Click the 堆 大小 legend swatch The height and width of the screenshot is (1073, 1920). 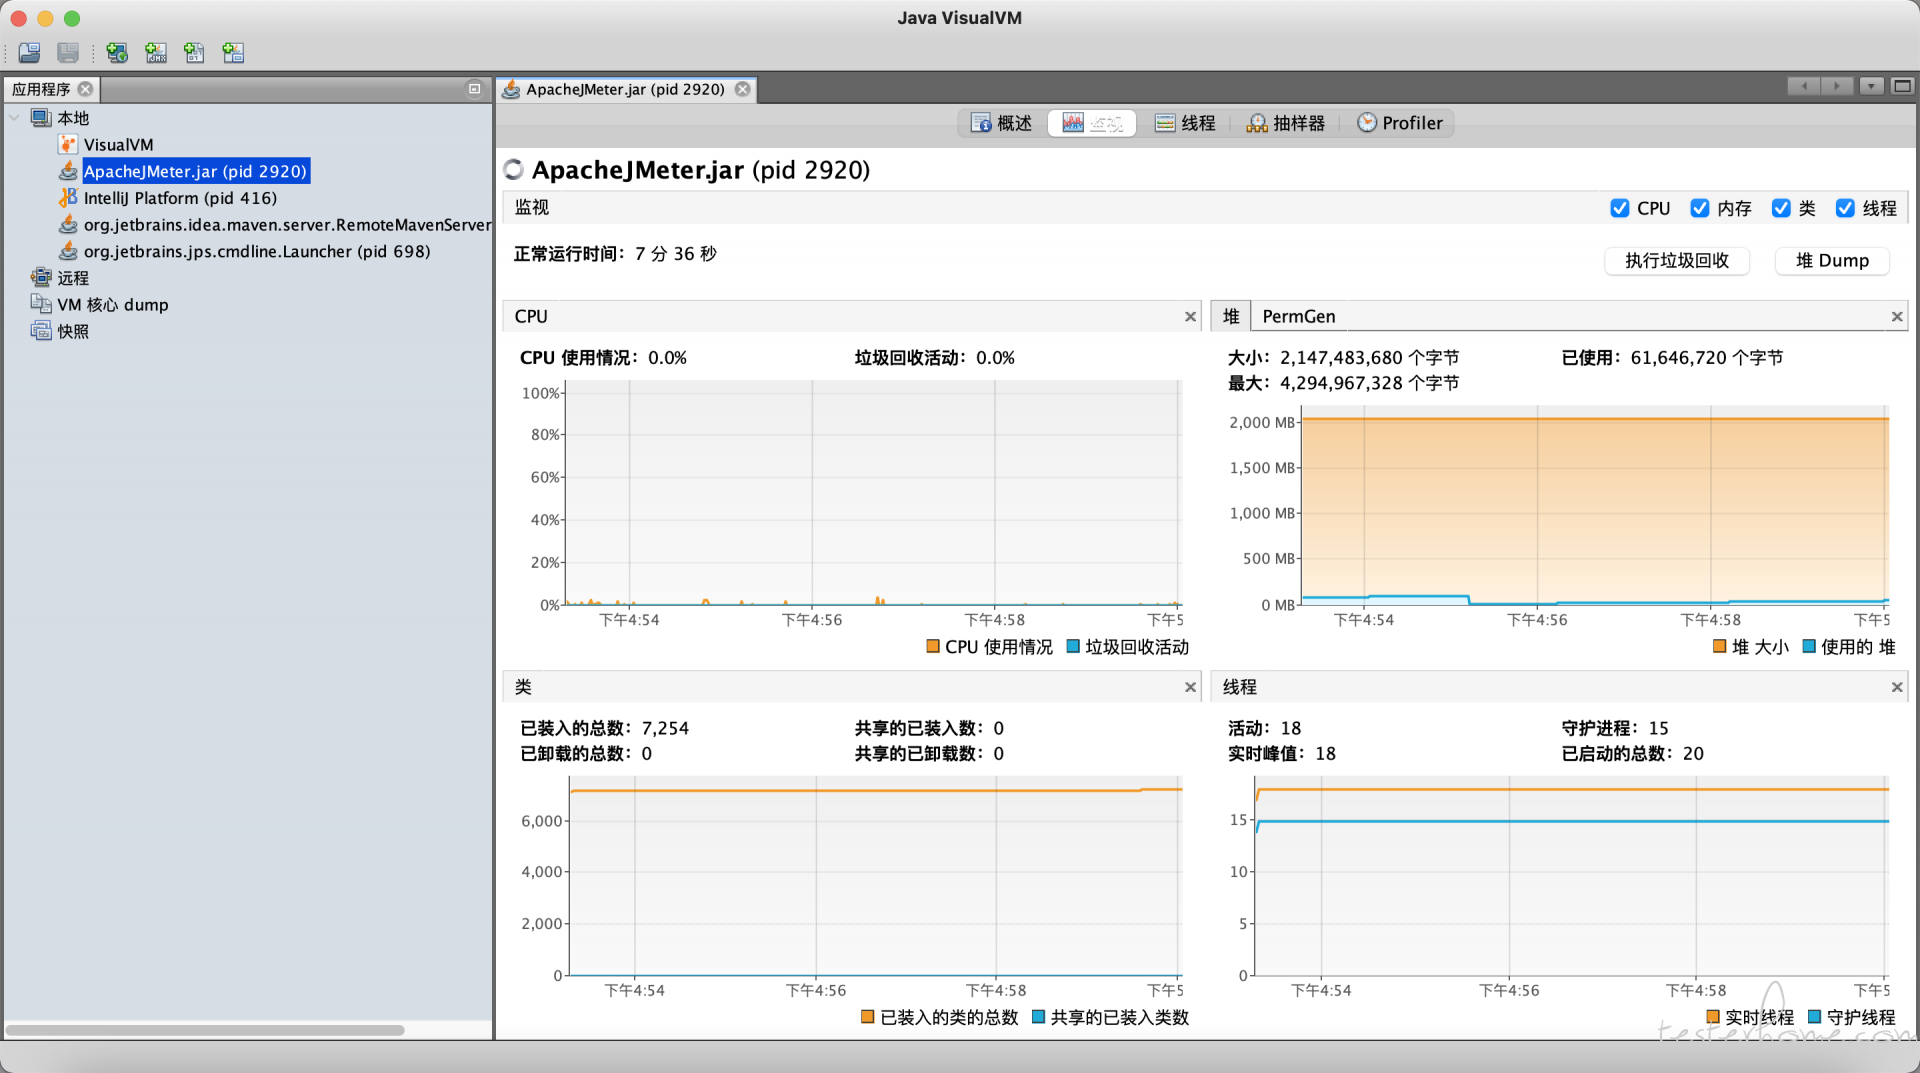1720,647
